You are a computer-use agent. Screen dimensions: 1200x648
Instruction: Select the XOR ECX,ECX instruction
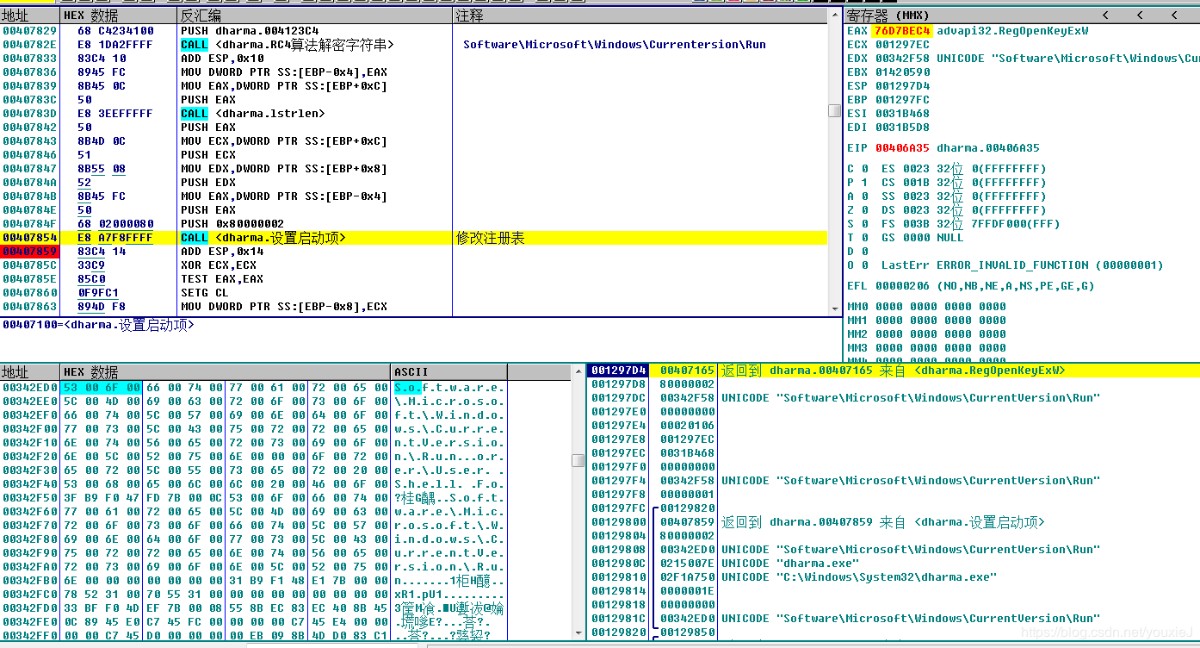[218, 265]
